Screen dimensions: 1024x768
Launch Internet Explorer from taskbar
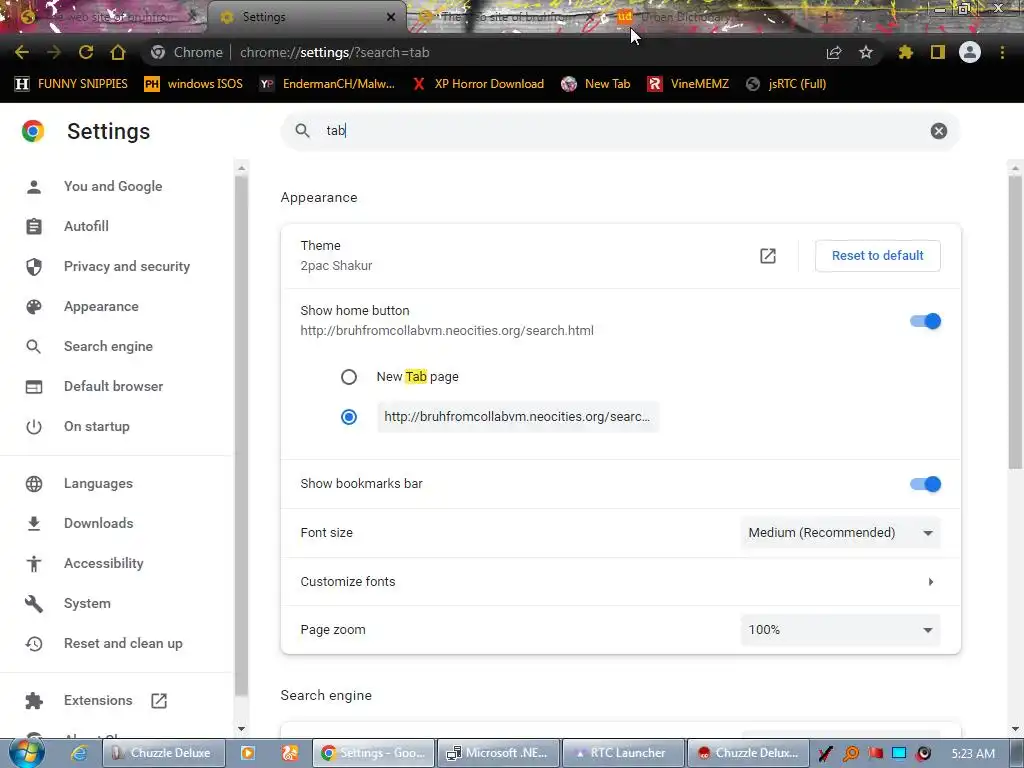78,753
